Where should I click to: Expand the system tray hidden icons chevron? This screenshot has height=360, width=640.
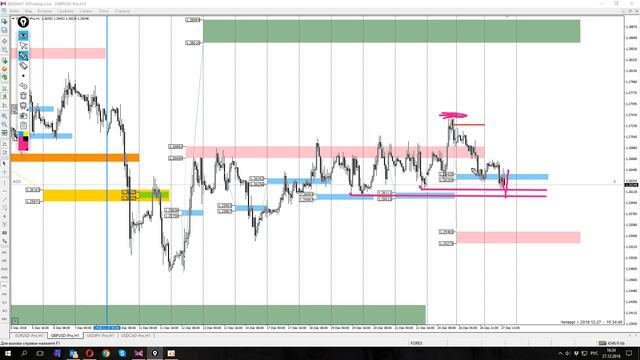click(560, 353)
